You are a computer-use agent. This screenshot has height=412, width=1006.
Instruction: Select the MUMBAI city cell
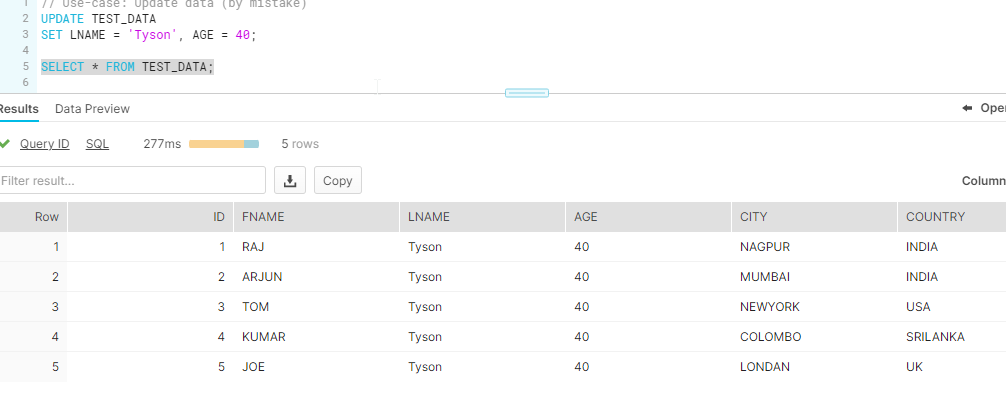pos(814,277)
